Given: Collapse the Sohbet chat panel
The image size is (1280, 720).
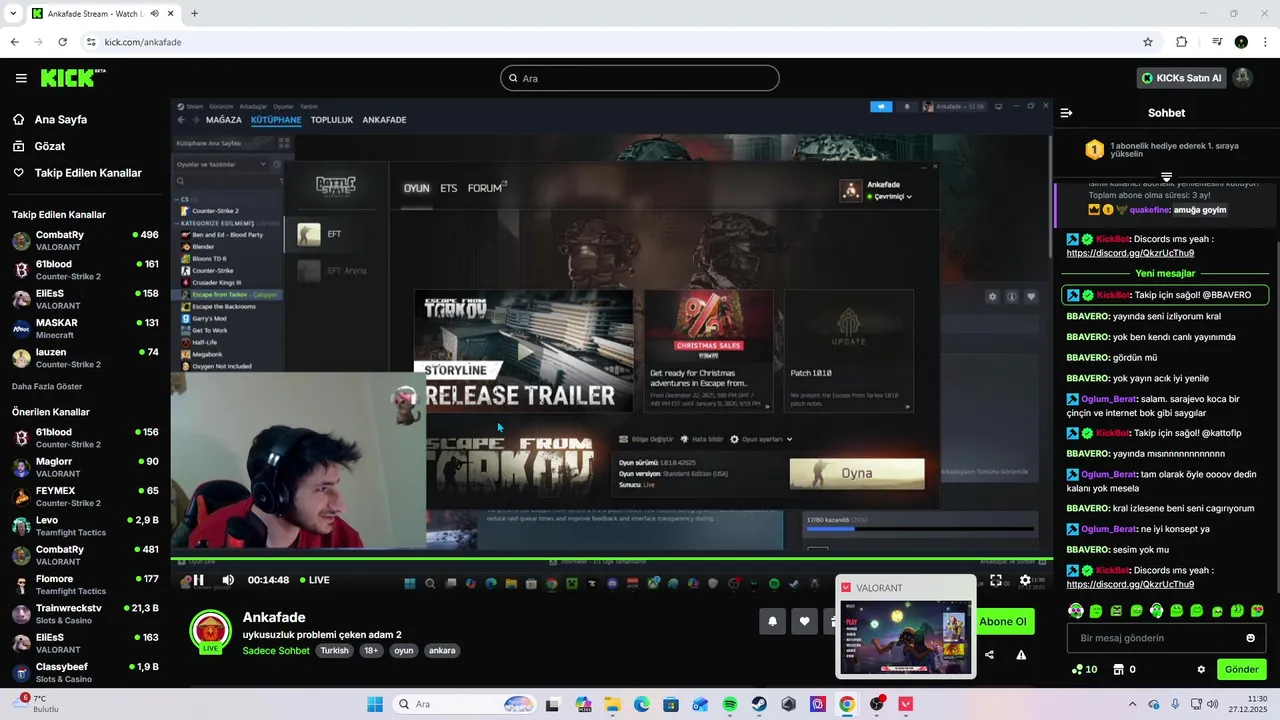Looking at the screenshot, I should [1067, 113].
